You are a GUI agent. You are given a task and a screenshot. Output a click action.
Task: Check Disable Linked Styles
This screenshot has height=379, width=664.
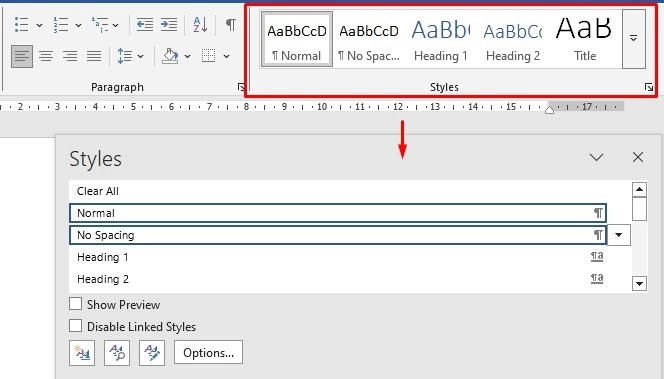[75, 326]
